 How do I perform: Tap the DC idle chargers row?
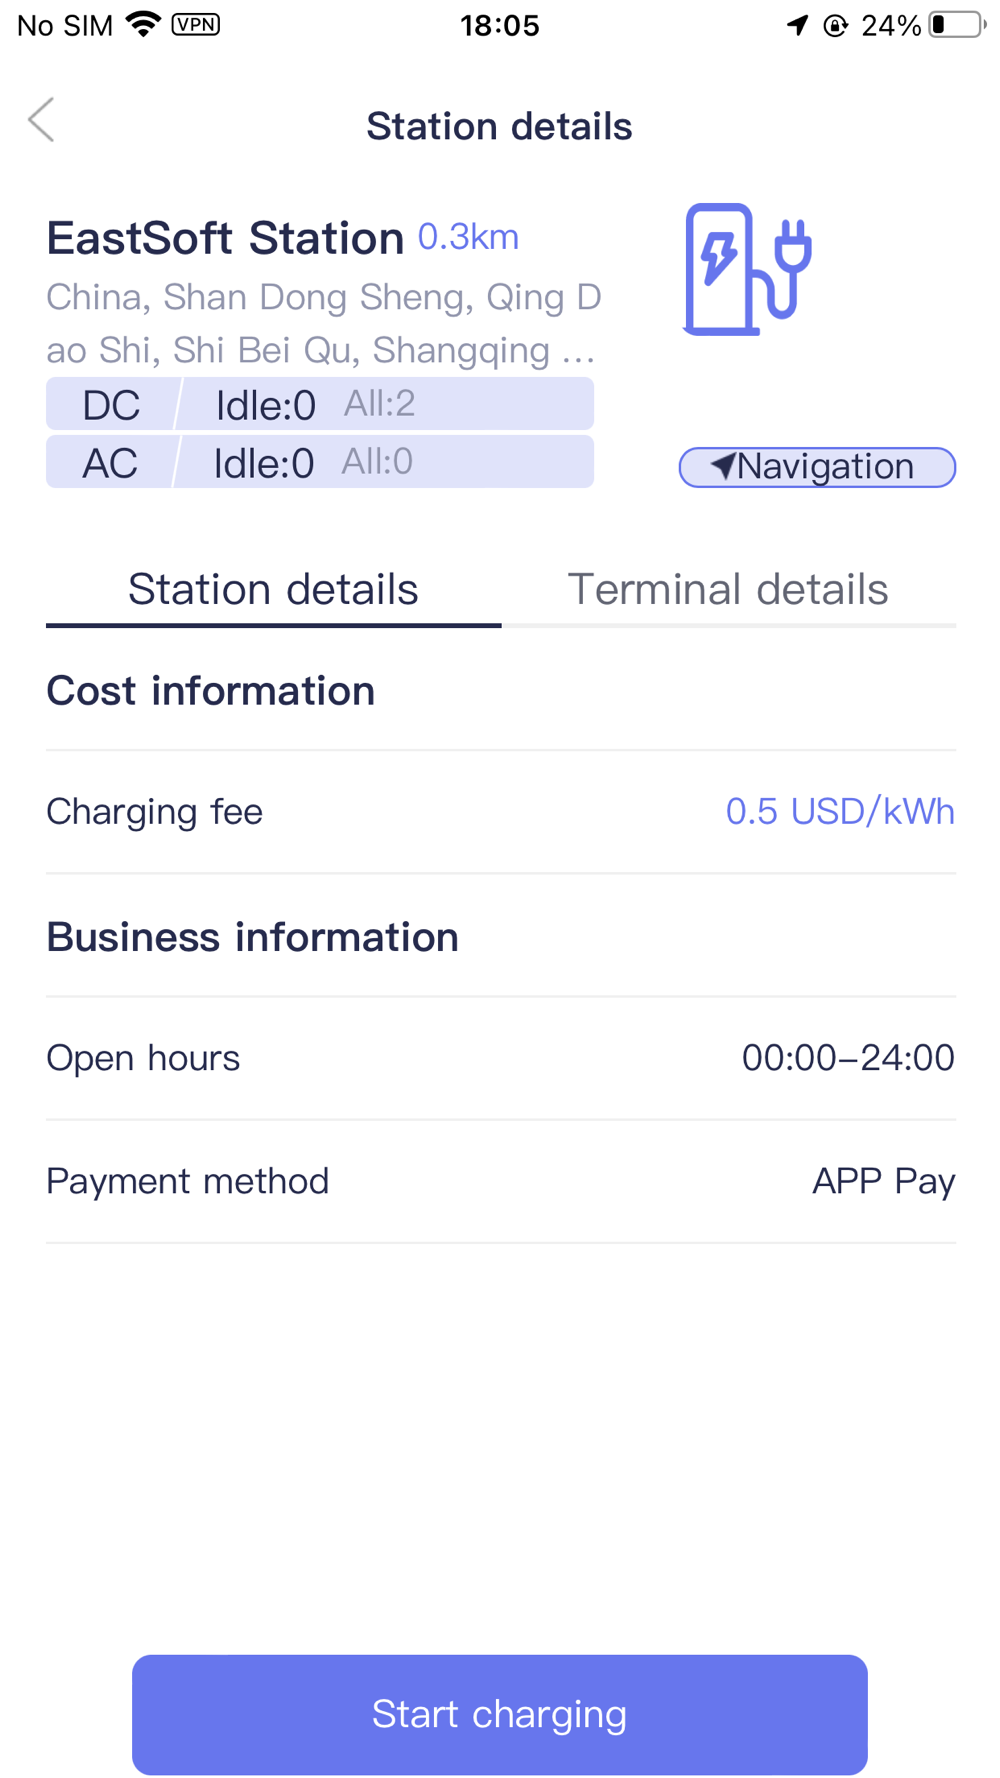[319, 404]
